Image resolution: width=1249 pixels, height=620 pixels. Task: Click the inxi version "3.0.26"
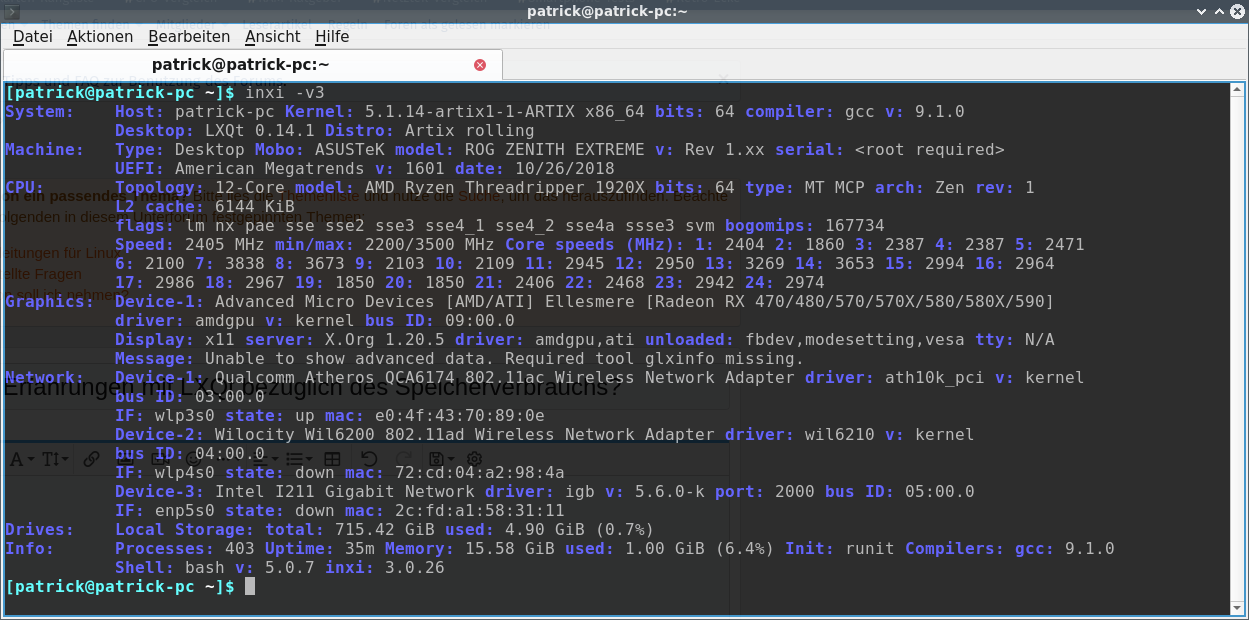click(415, 567)
